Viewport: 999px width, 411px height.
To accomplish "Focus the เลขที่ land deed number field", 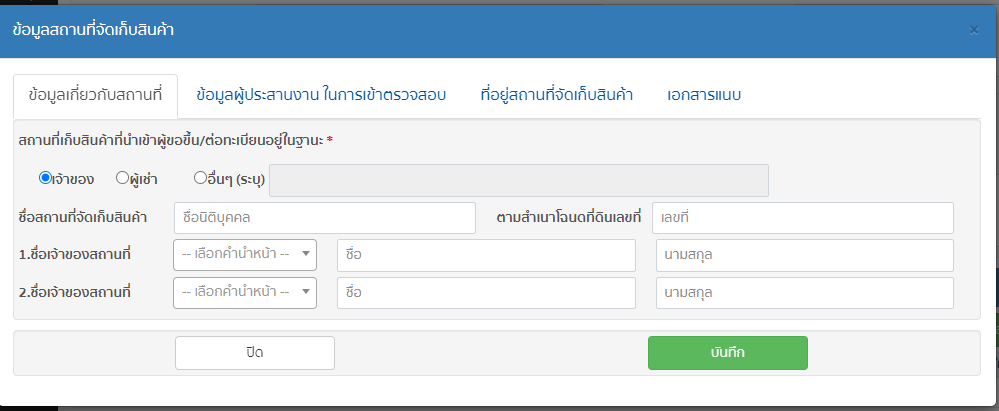I will click(803, 218).
